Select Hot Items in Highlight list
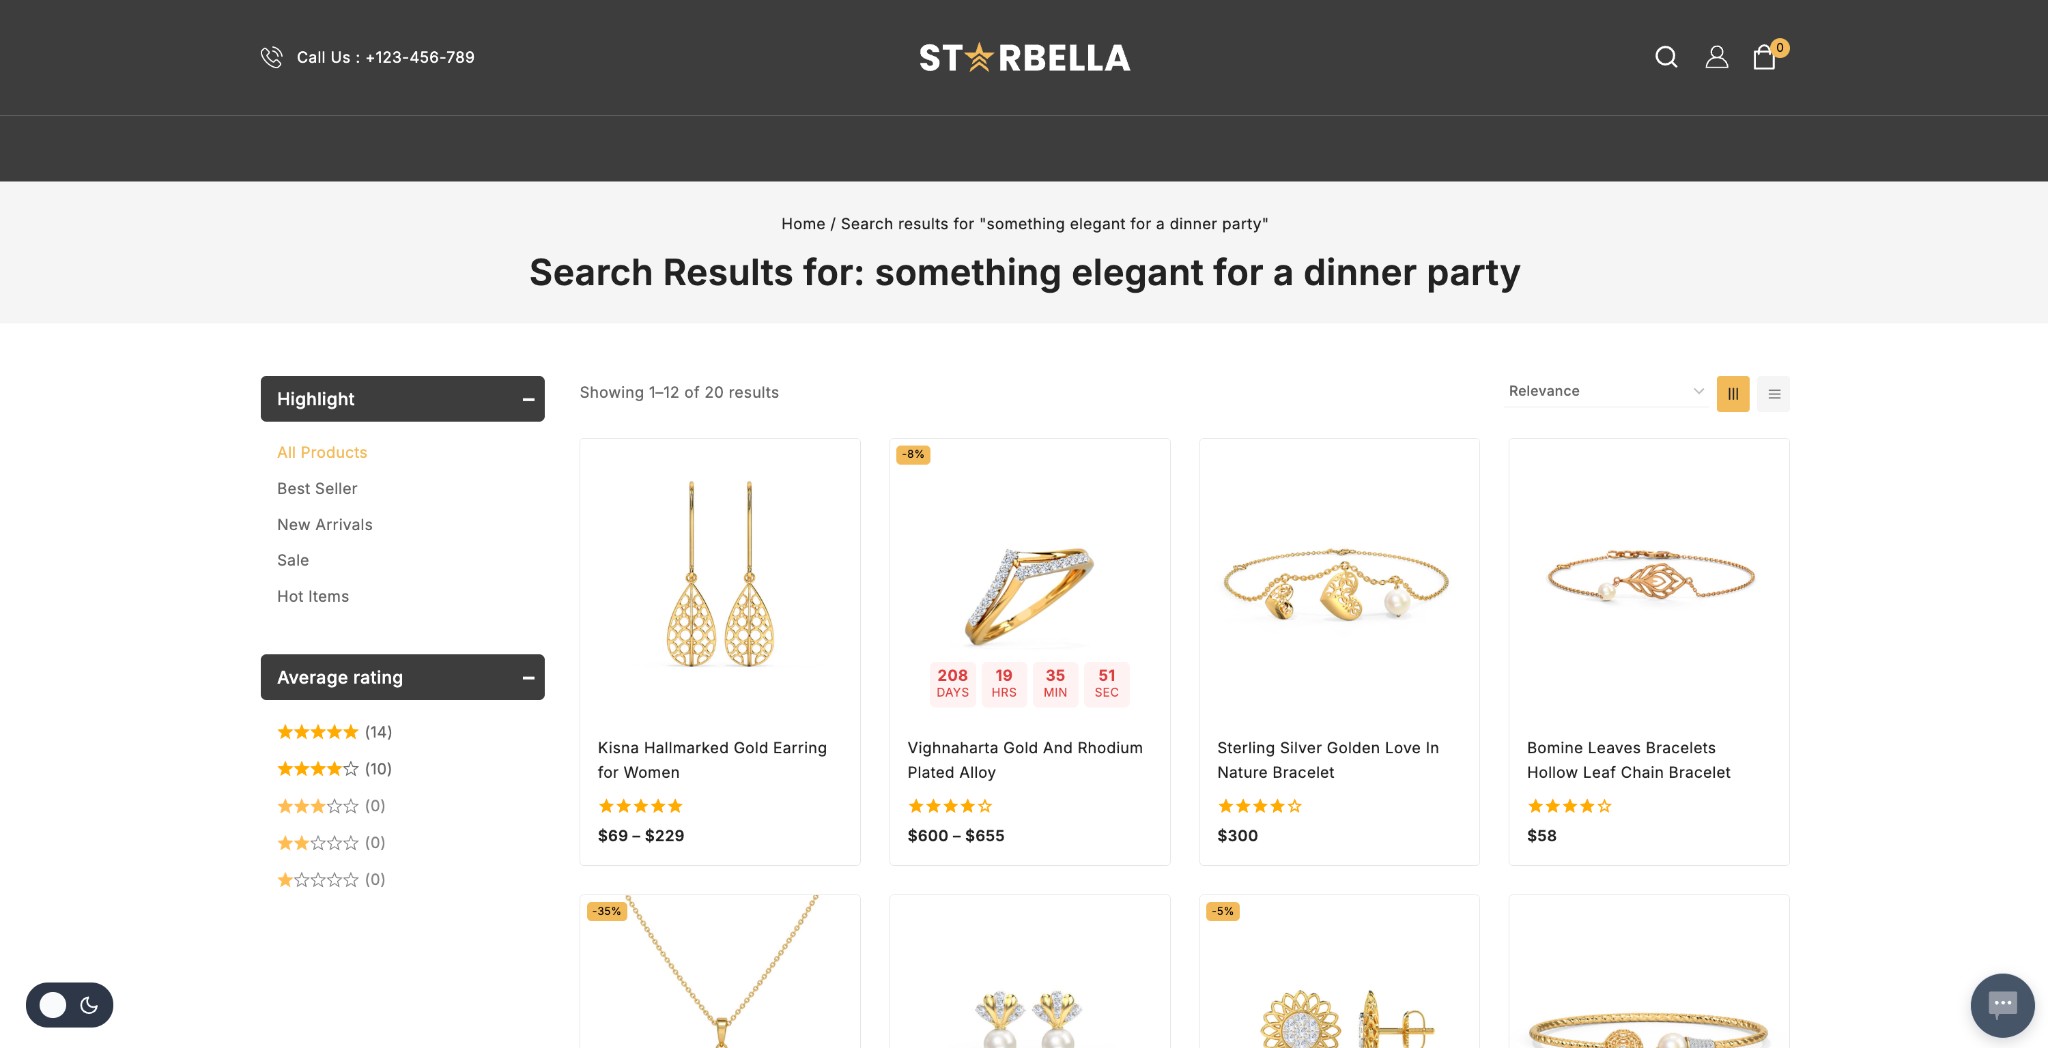The width and height of the screenshot is (2048, 1048). (x=313, y=596)
